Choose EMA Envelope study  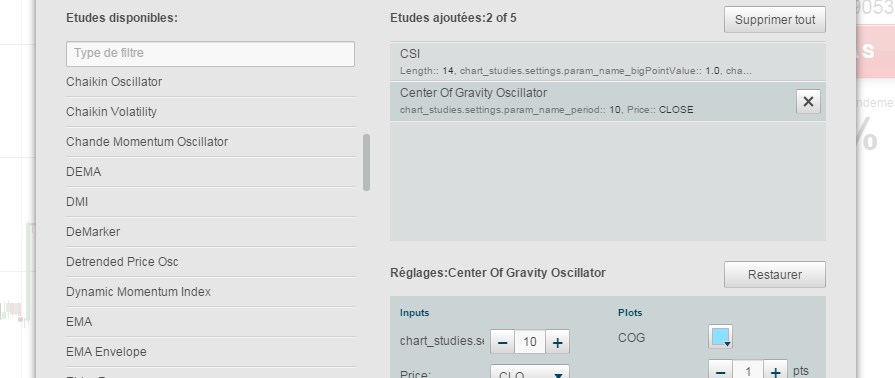(211, 352)
